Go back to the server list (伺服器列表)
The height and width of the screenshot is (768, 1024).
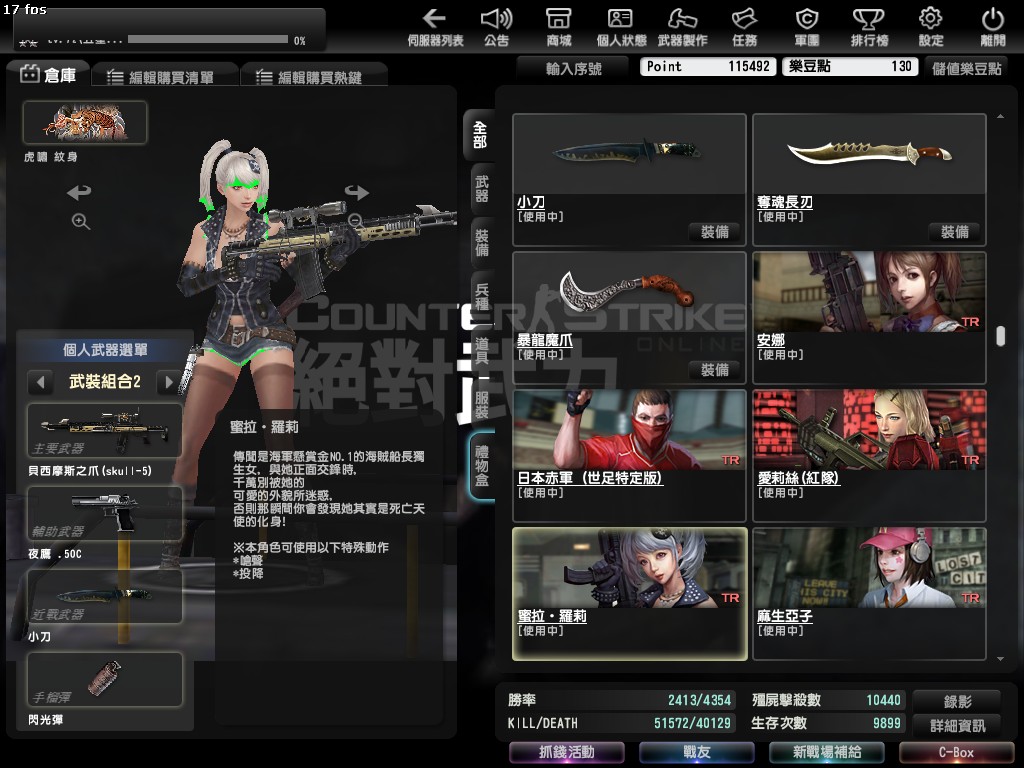[x=435, y=27]
